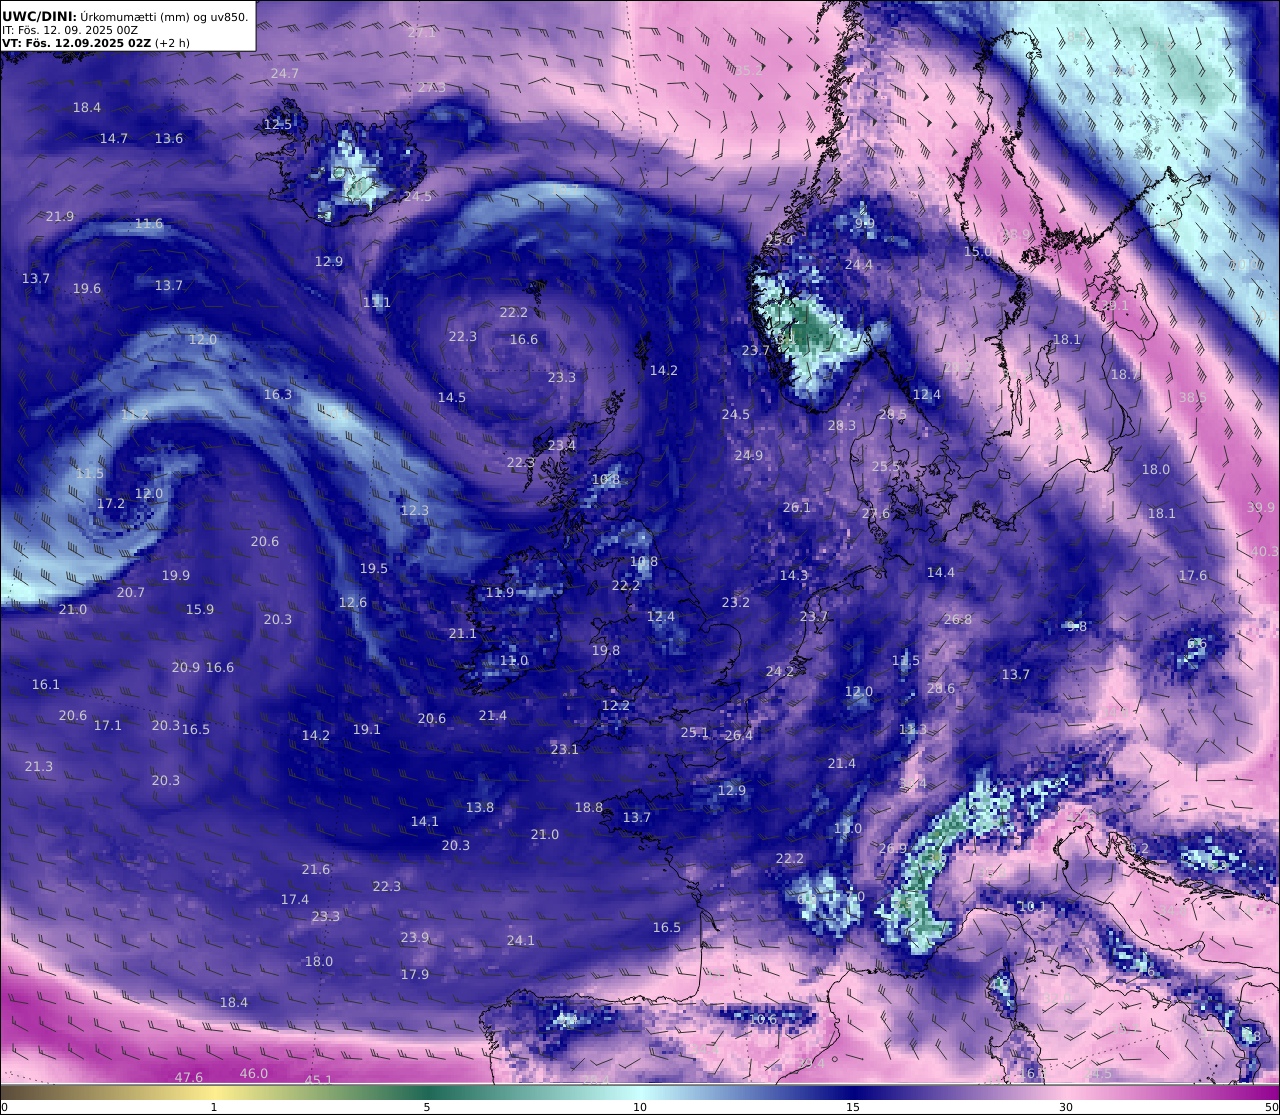Click the color scale label 0
Screen dimensions: 1280x1115
(x=4, y=1107)
